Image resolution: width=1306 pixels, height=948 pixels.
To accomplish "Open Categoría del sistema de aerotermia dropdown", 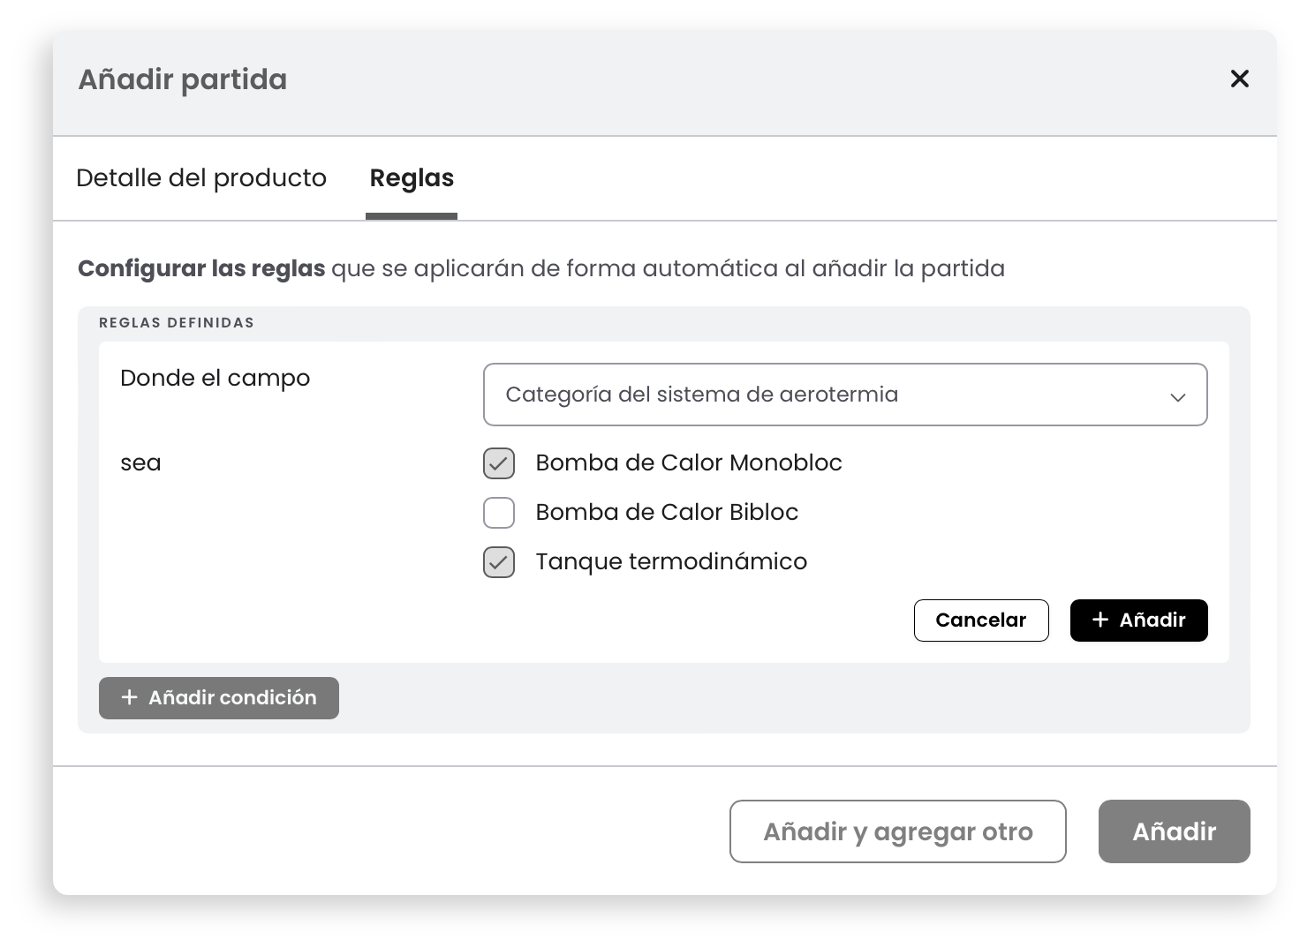I will 845,394.
